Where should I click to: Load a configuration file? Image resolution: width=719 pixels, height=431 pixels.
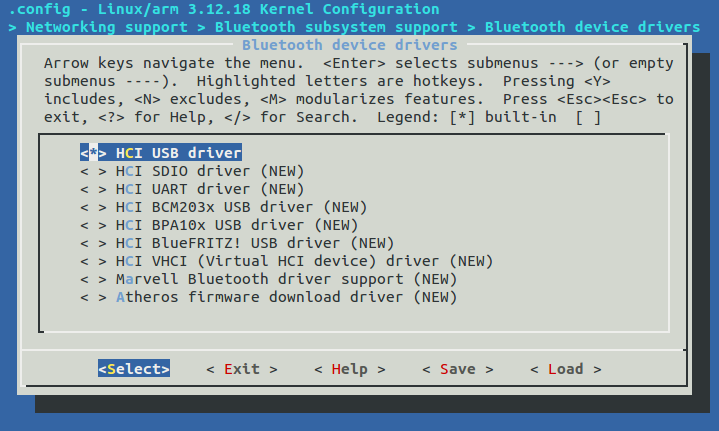[x=566, y=369]
